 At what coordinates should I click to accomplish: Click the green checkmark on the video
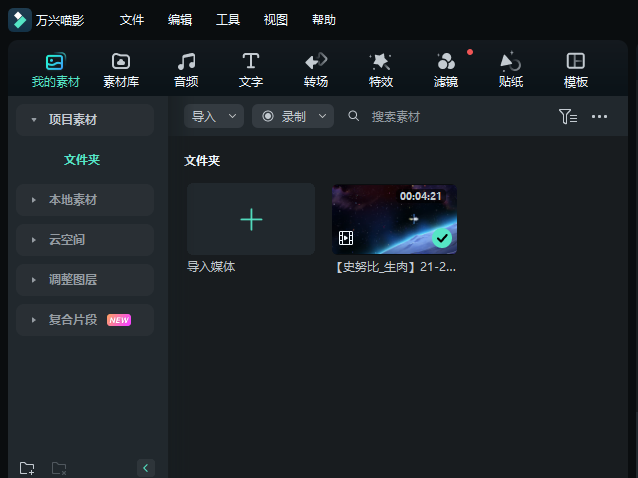[442, 238]
